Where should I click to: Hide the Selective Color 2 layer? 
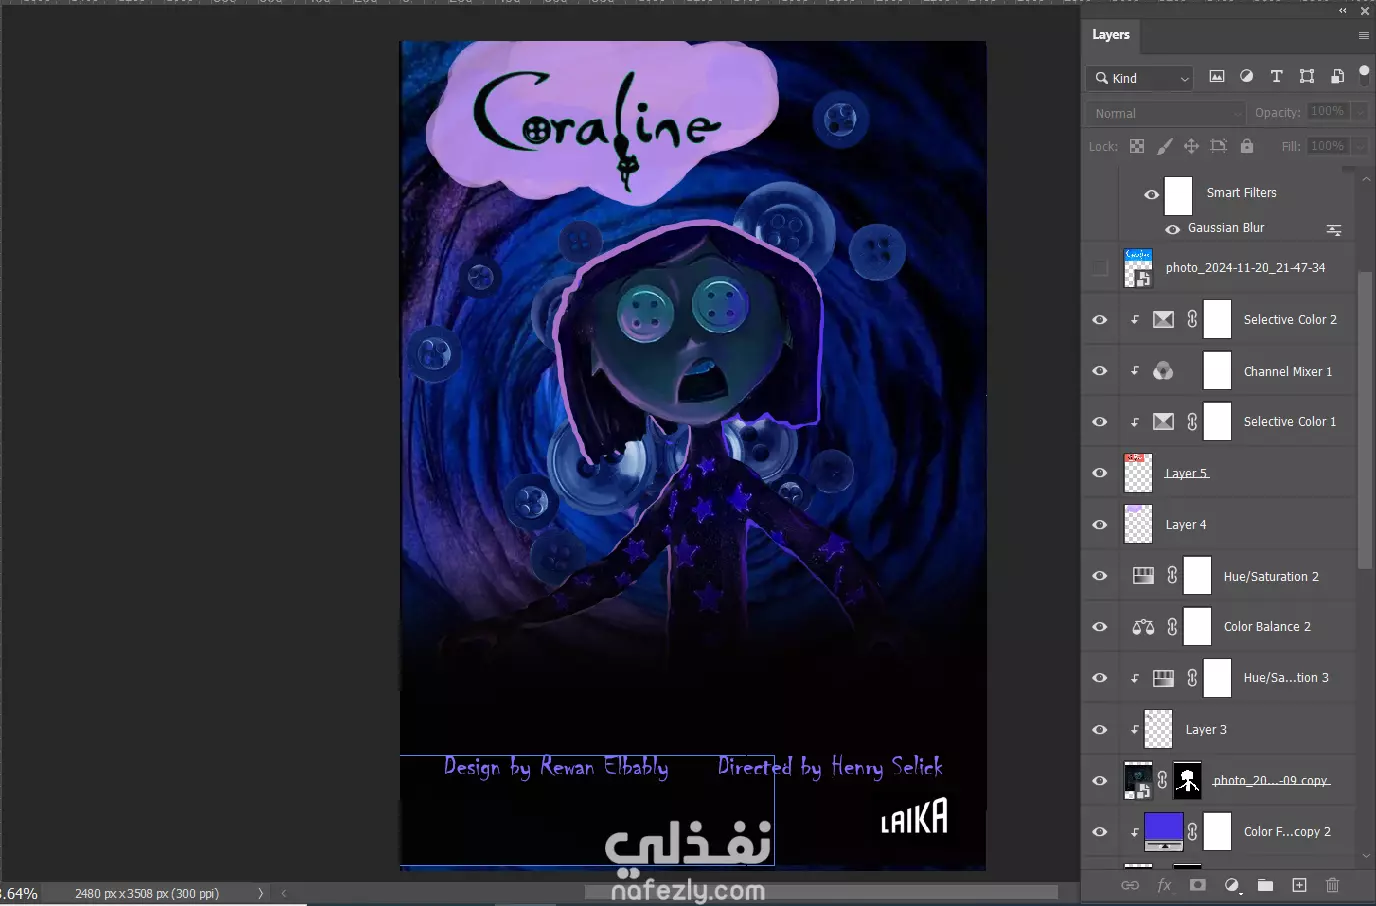pos(1100,320)
